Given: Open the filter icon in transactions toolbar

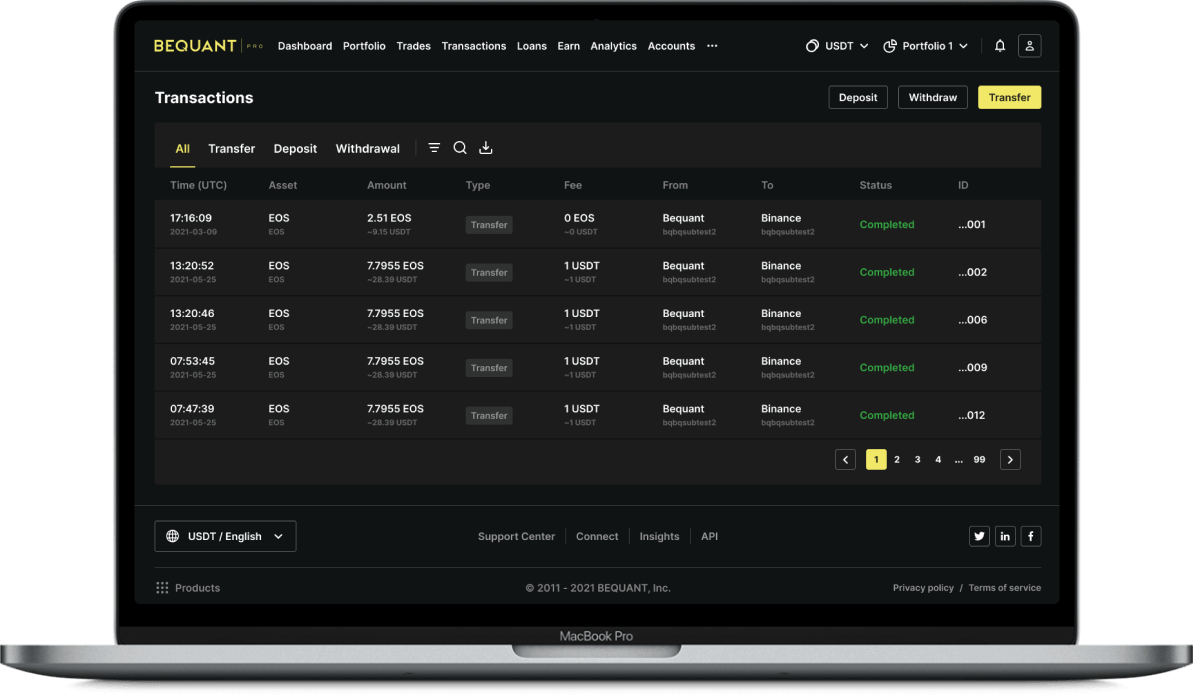Looking at the screenshot, I should tap(434, 148).
